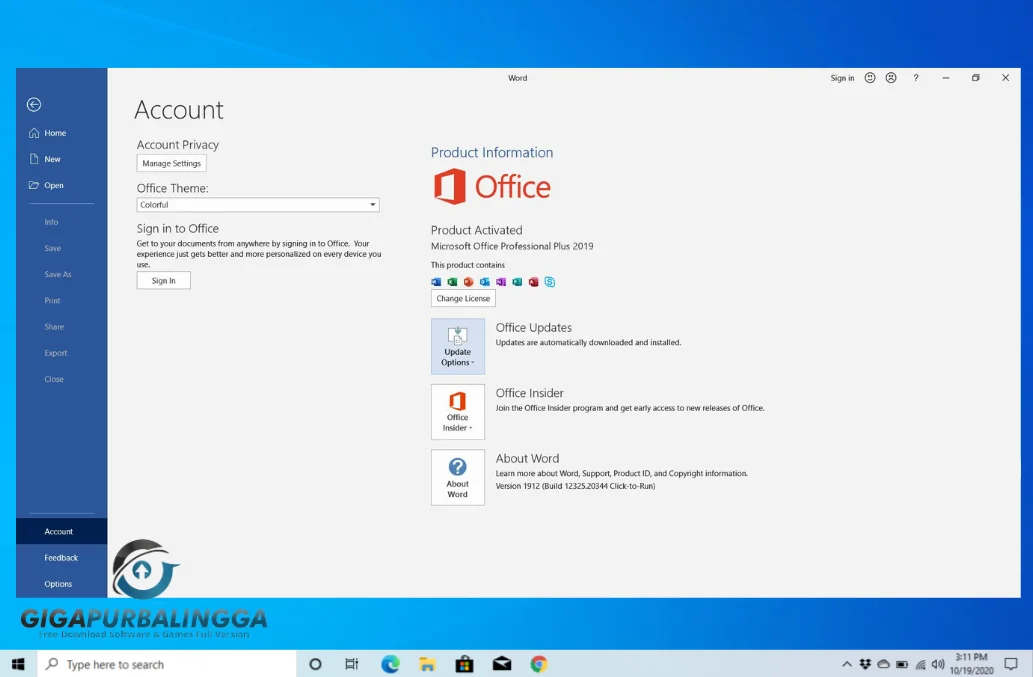
Task: Open the Office Theme dropdown
Action: click(258, 205)
